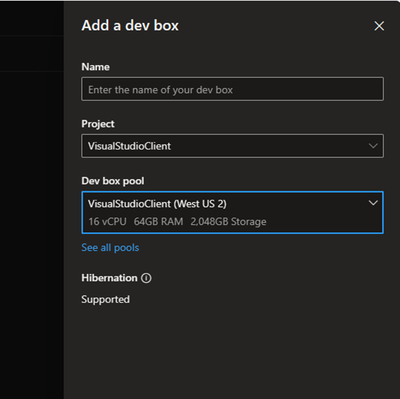
Task: Open the Project dropdown showing VisualStudioClient
Action: click(x=232, y=146)
